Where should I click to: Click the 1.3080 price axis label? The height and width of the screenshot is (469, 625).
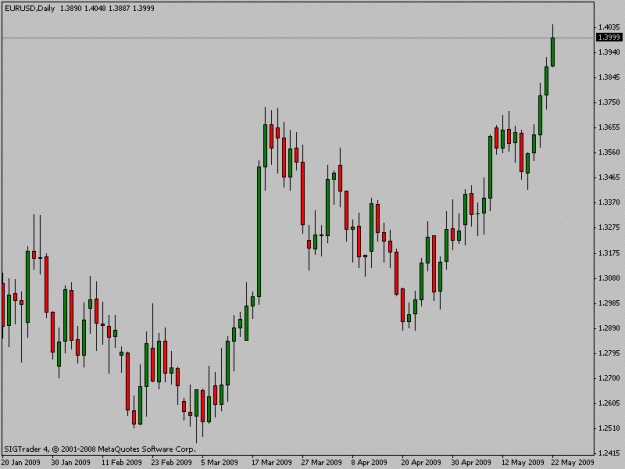[x=609, y=278]
